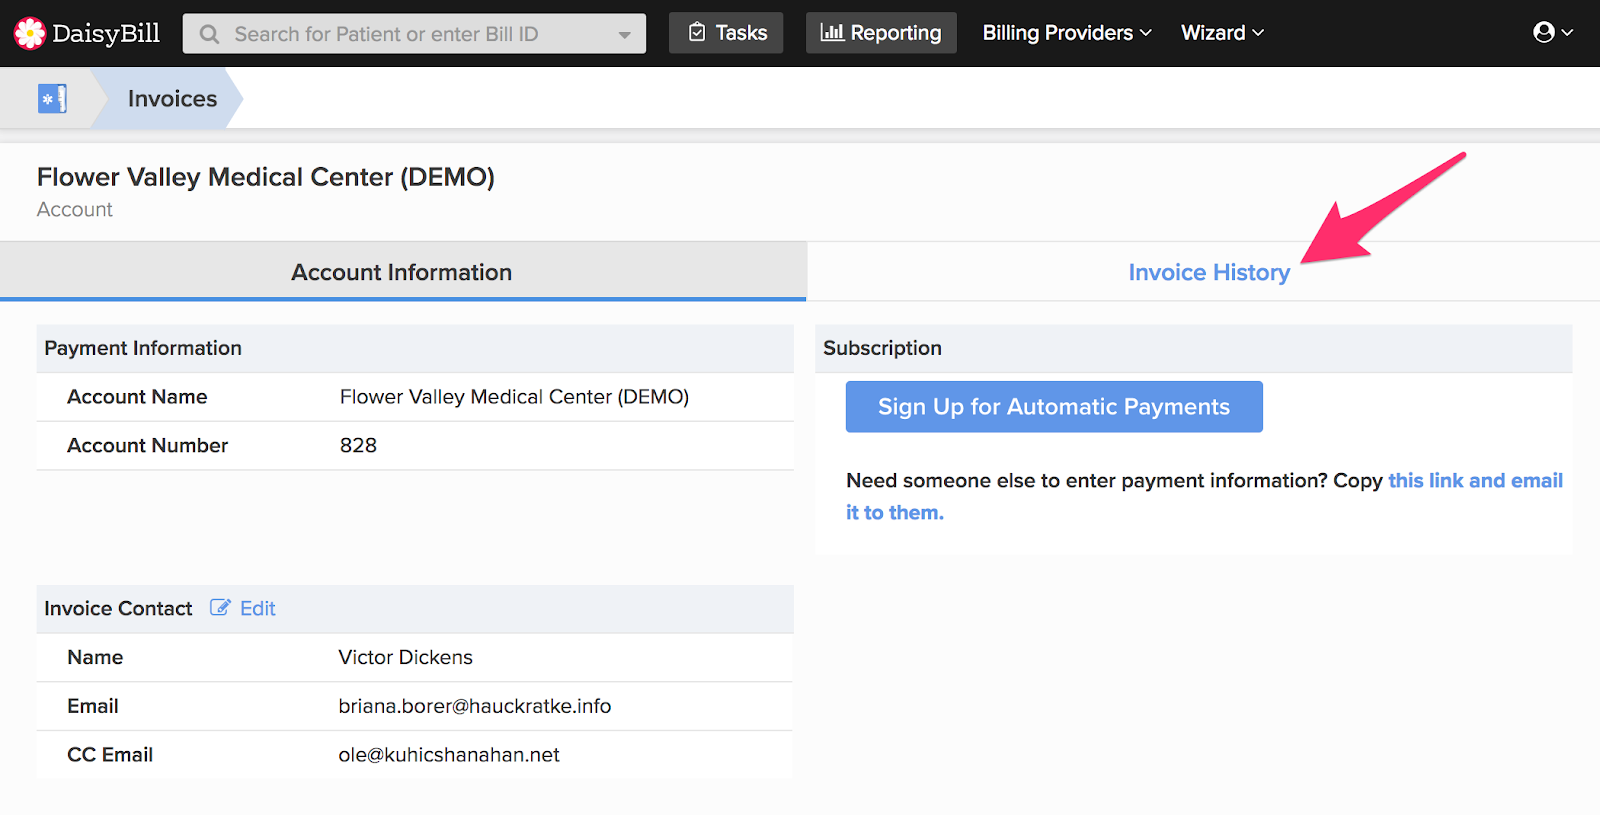
Task: Switch to the Invoice History tab
Action: pyautogui.click(x=1209, y=272)
